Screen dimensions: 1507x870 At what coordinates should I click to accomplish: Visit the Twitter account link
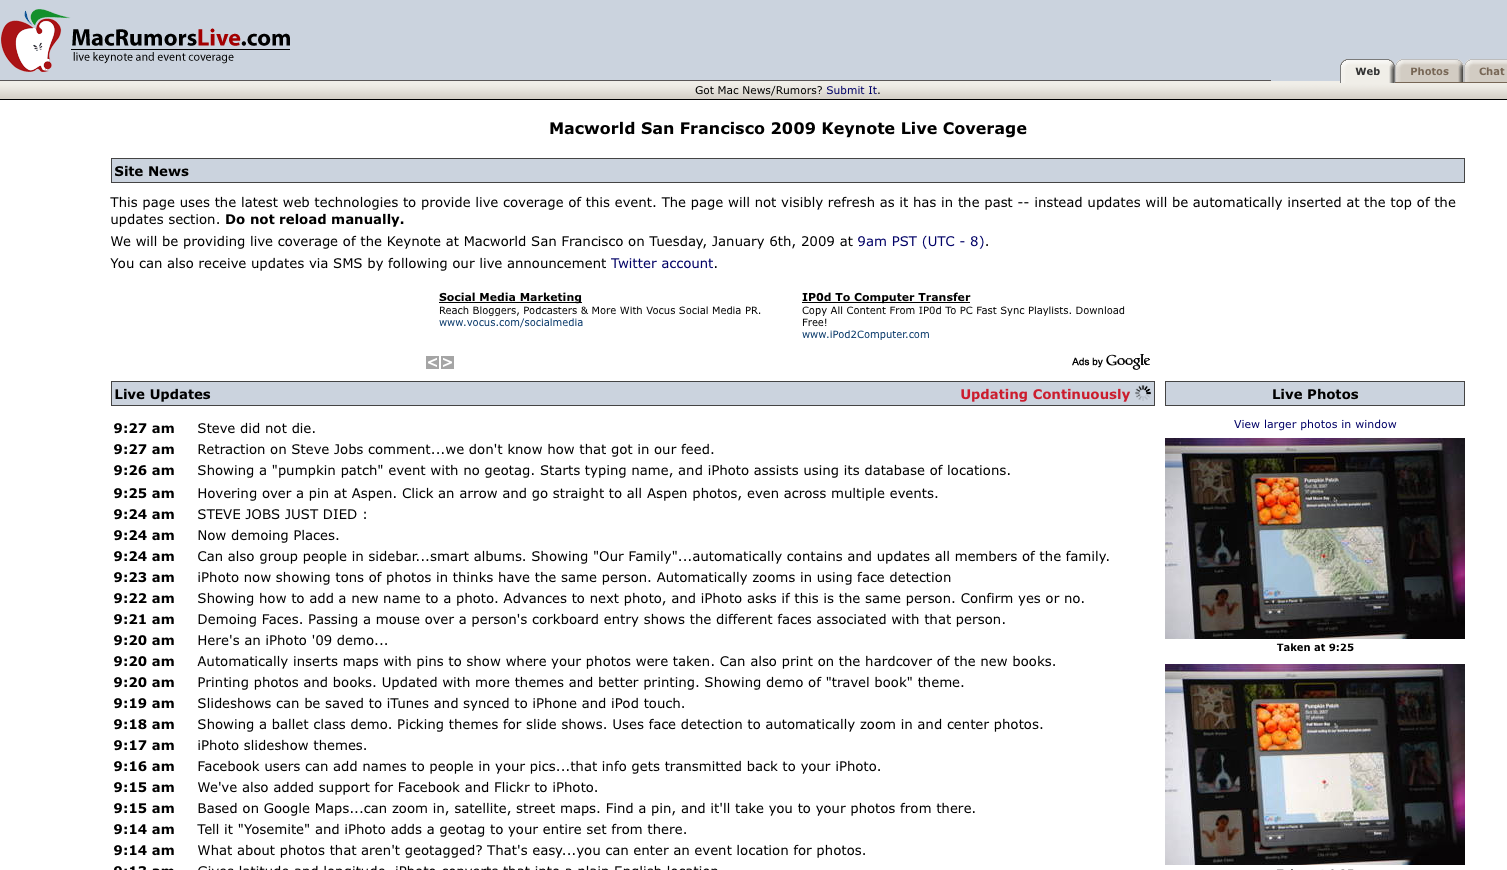click(662, 263)
